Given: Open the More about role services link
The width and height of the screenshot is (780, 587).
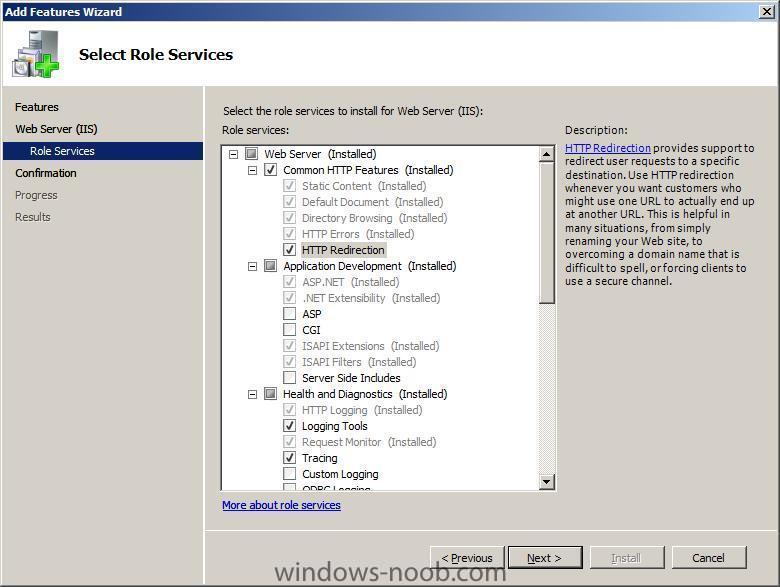Looking at the screenshot, I should [282, 505].
